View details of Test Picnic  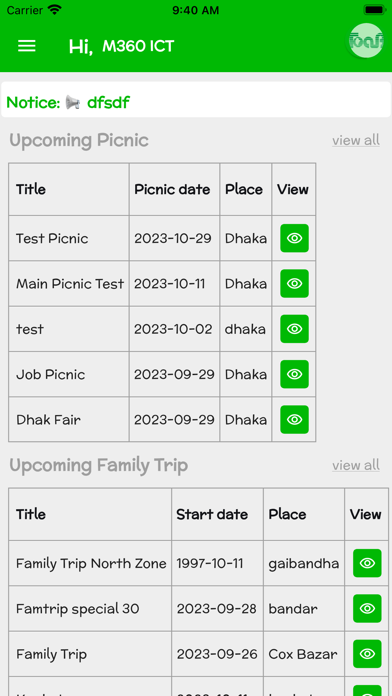pyautogui.click(x=294, y=238)
